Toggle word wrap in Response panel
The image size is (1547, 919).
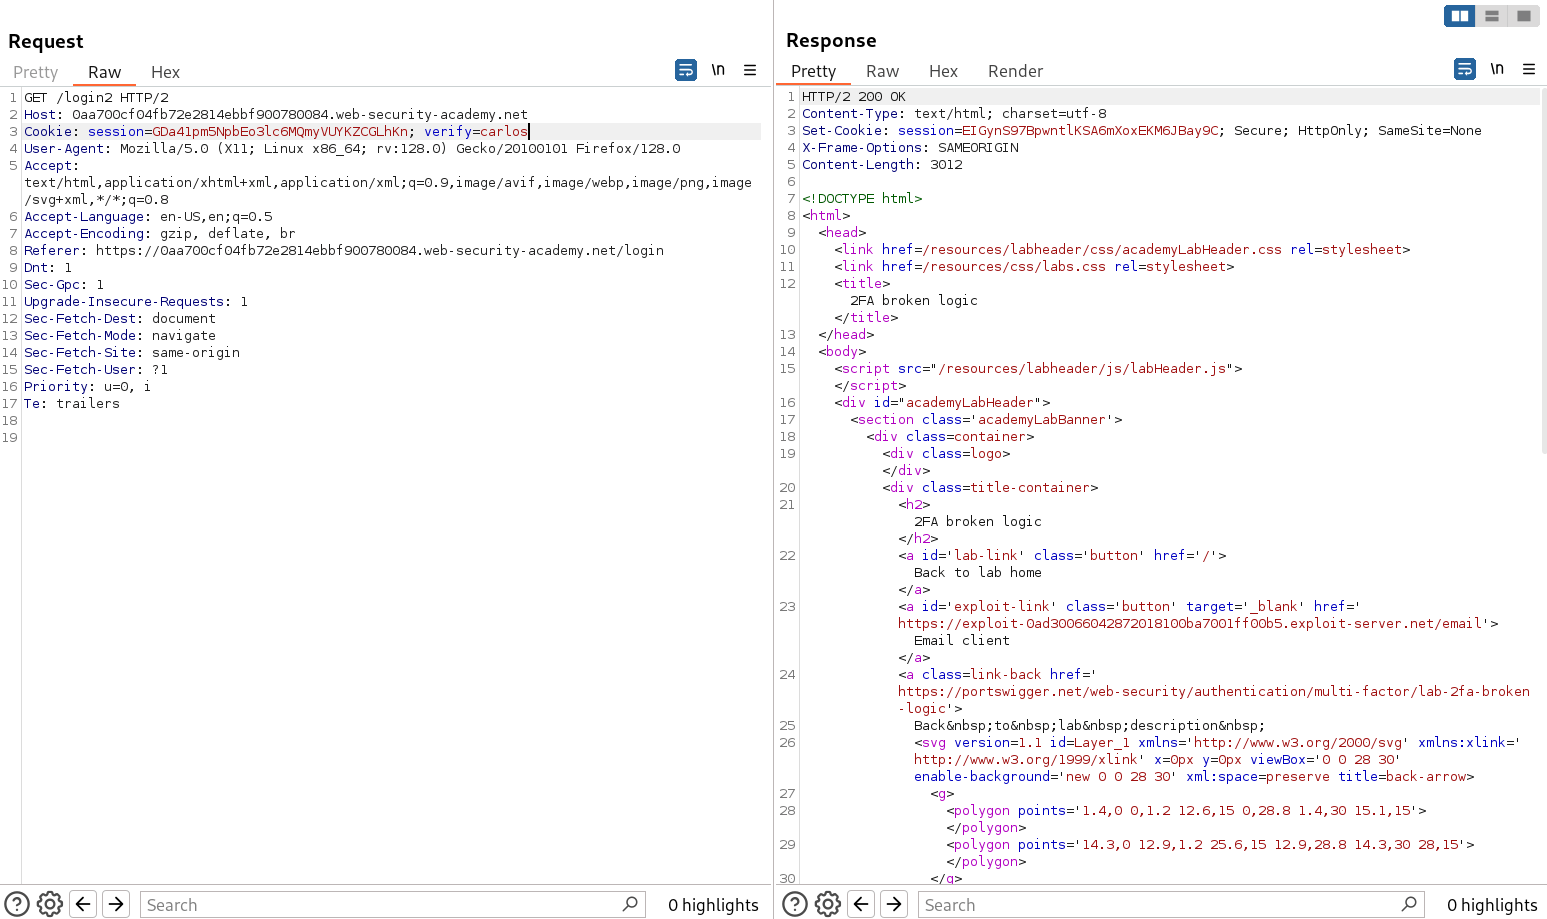pos(1464,69)
